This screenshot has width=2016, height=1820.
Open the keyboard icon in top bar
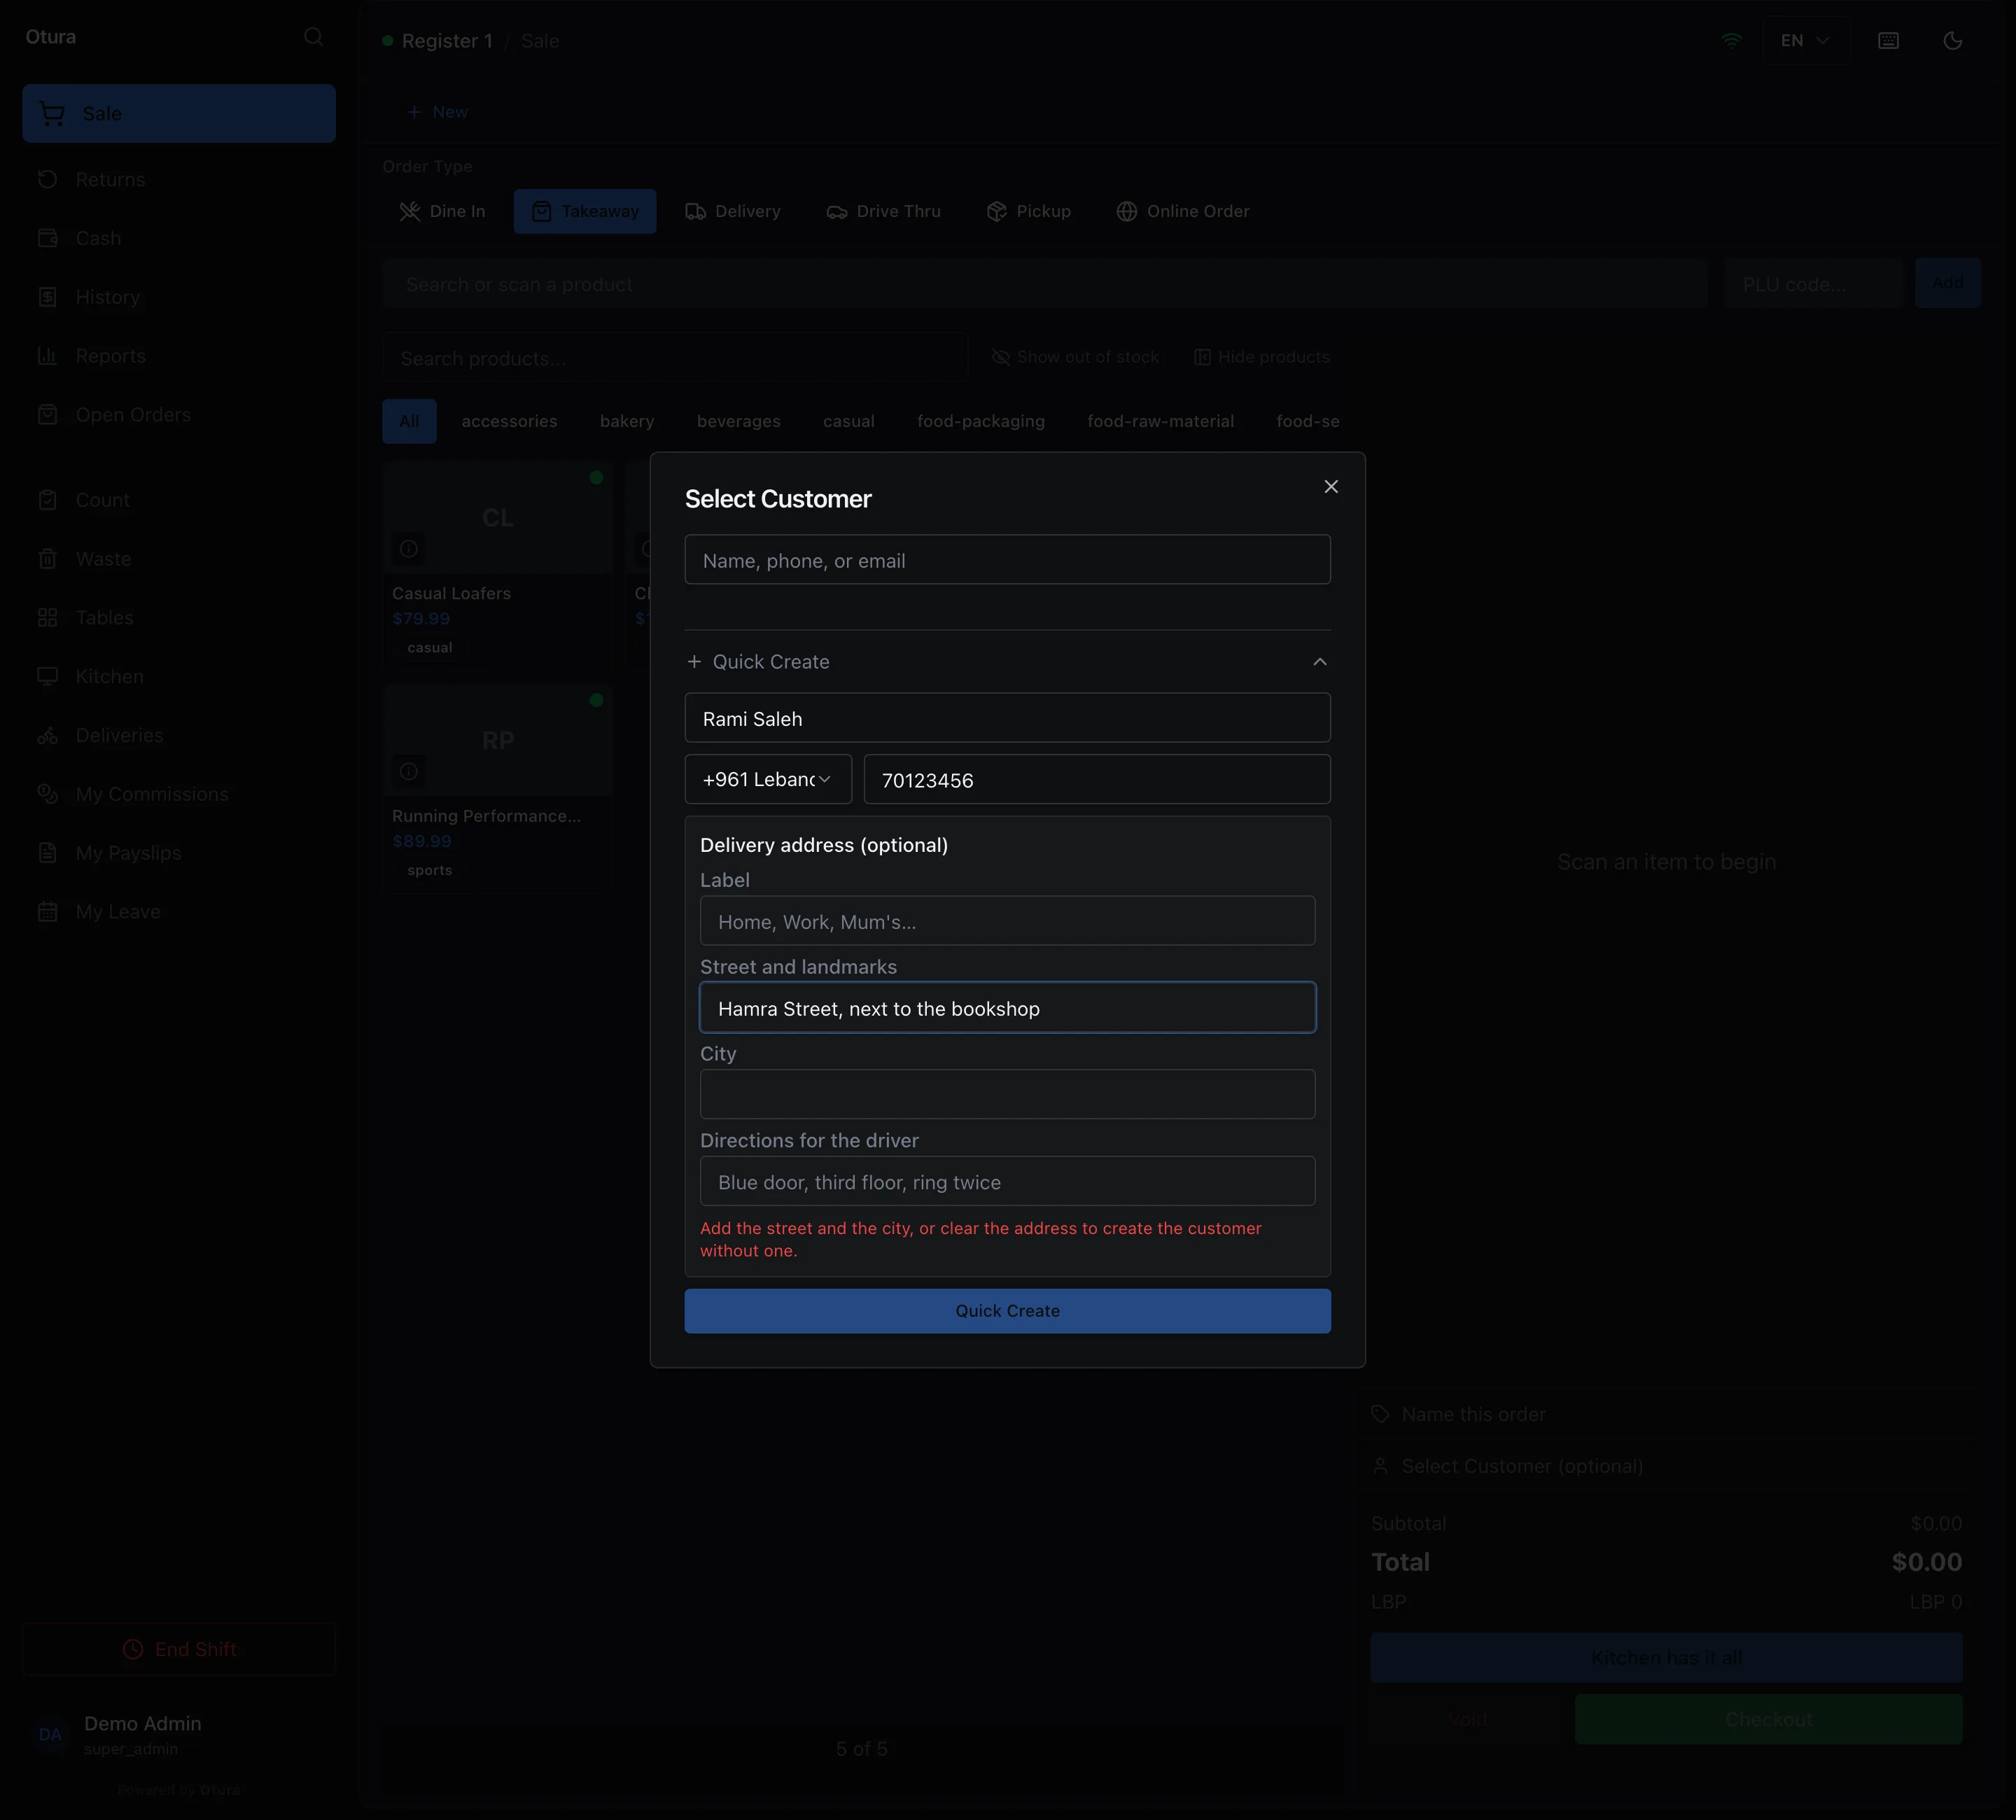1888,41
